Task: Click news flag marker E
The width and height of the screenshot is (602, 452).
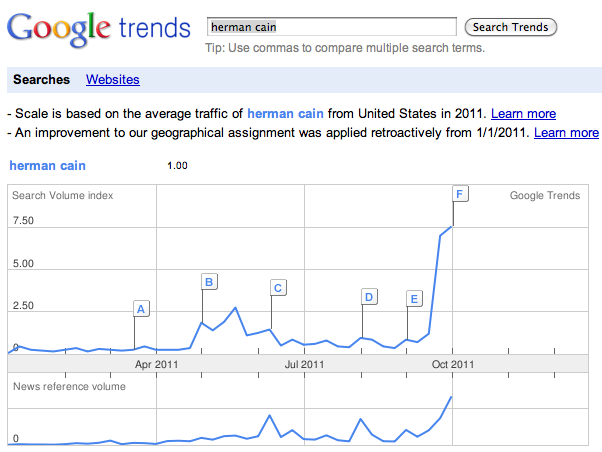Action: click(x=414, y=298)
